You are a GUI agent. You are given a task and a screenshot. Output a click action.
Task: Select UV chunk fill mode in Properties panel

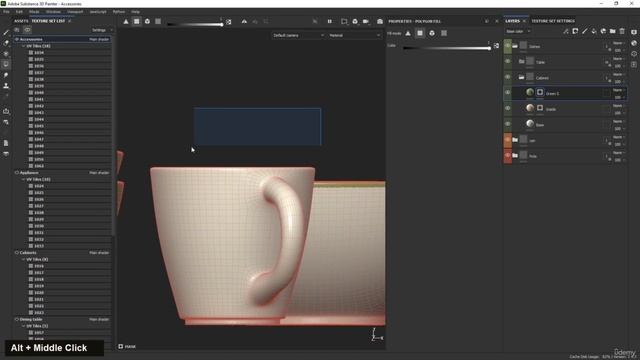[x=444, y=33]
